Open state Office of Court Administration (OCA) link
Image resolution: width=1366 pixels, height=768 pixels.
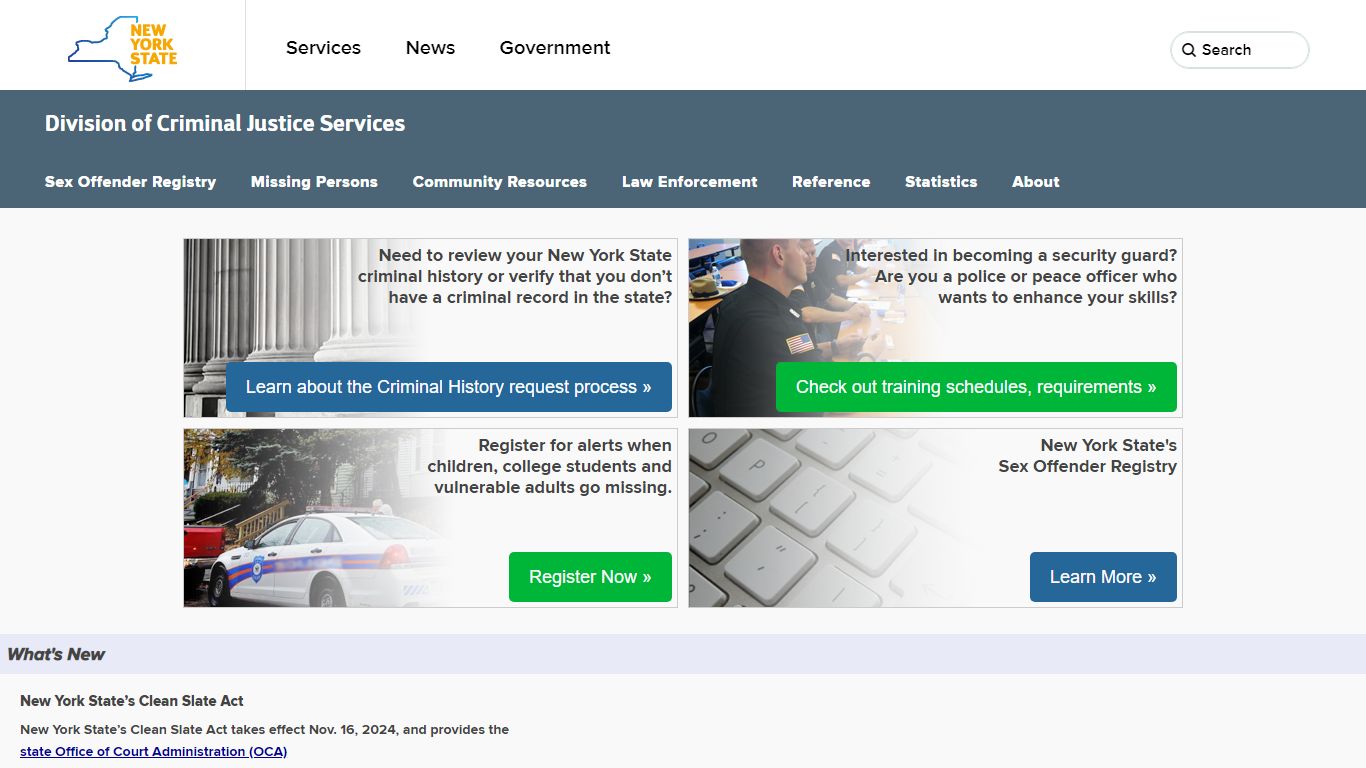[x=153, y=752]
